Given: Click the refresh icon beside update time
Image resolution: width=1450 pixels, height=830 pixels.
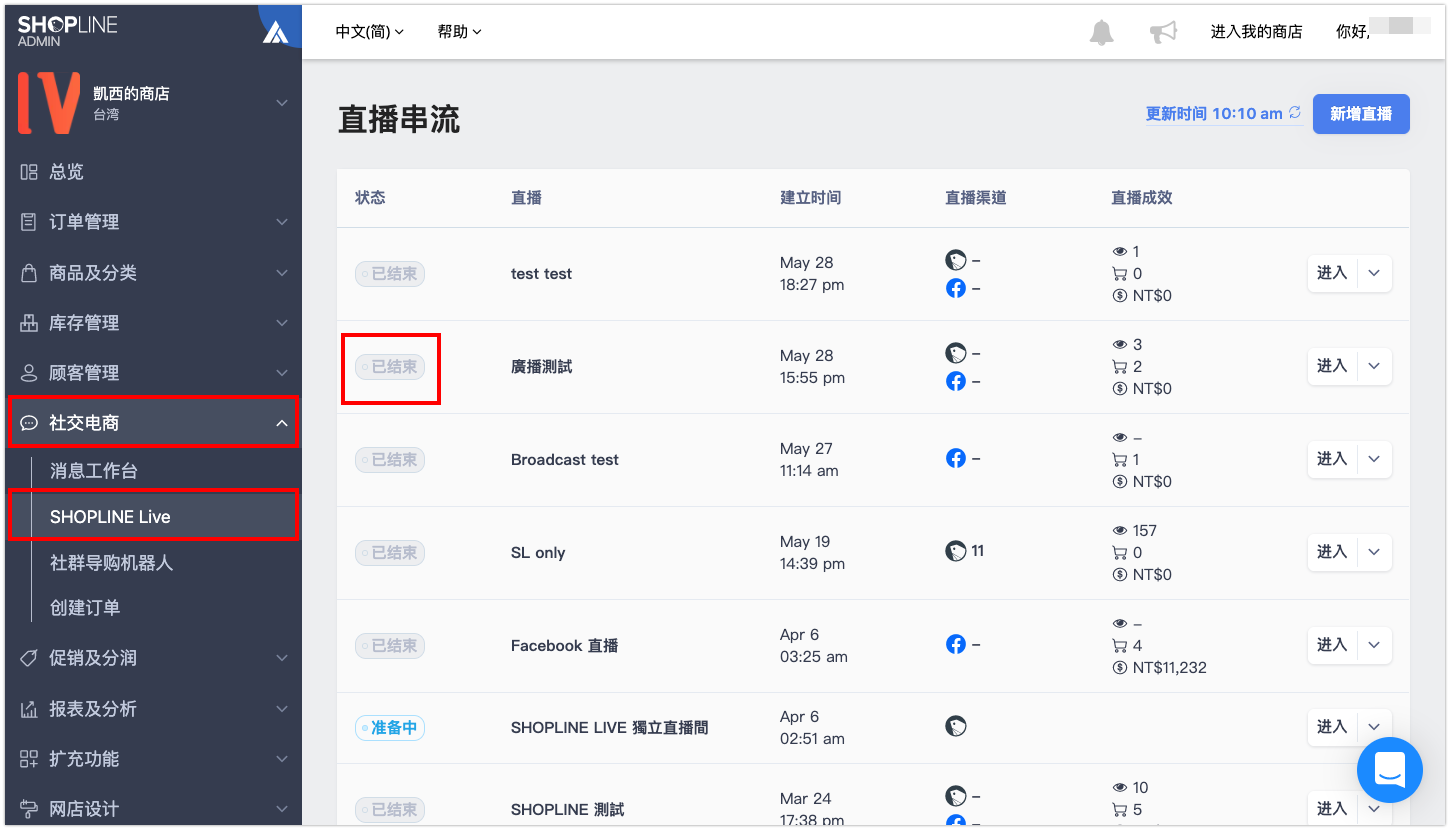Looking at the screenshot, I should pyautogui.click(x=1295, y=113).
